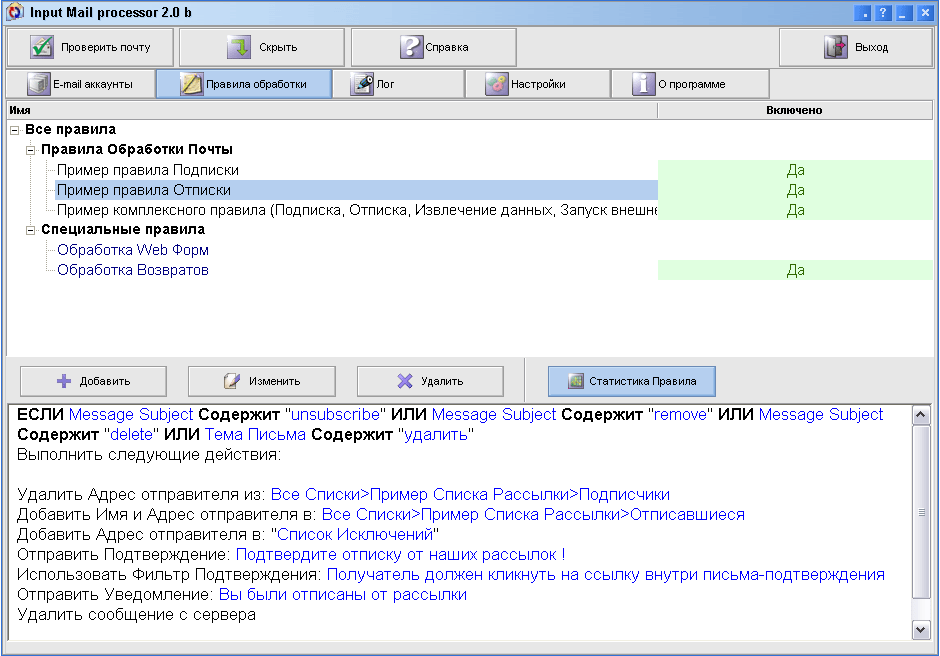Open Справка via question mark icon
This screenshot has width=940, height=656.
pyautogui.click(x=411, y=47)
